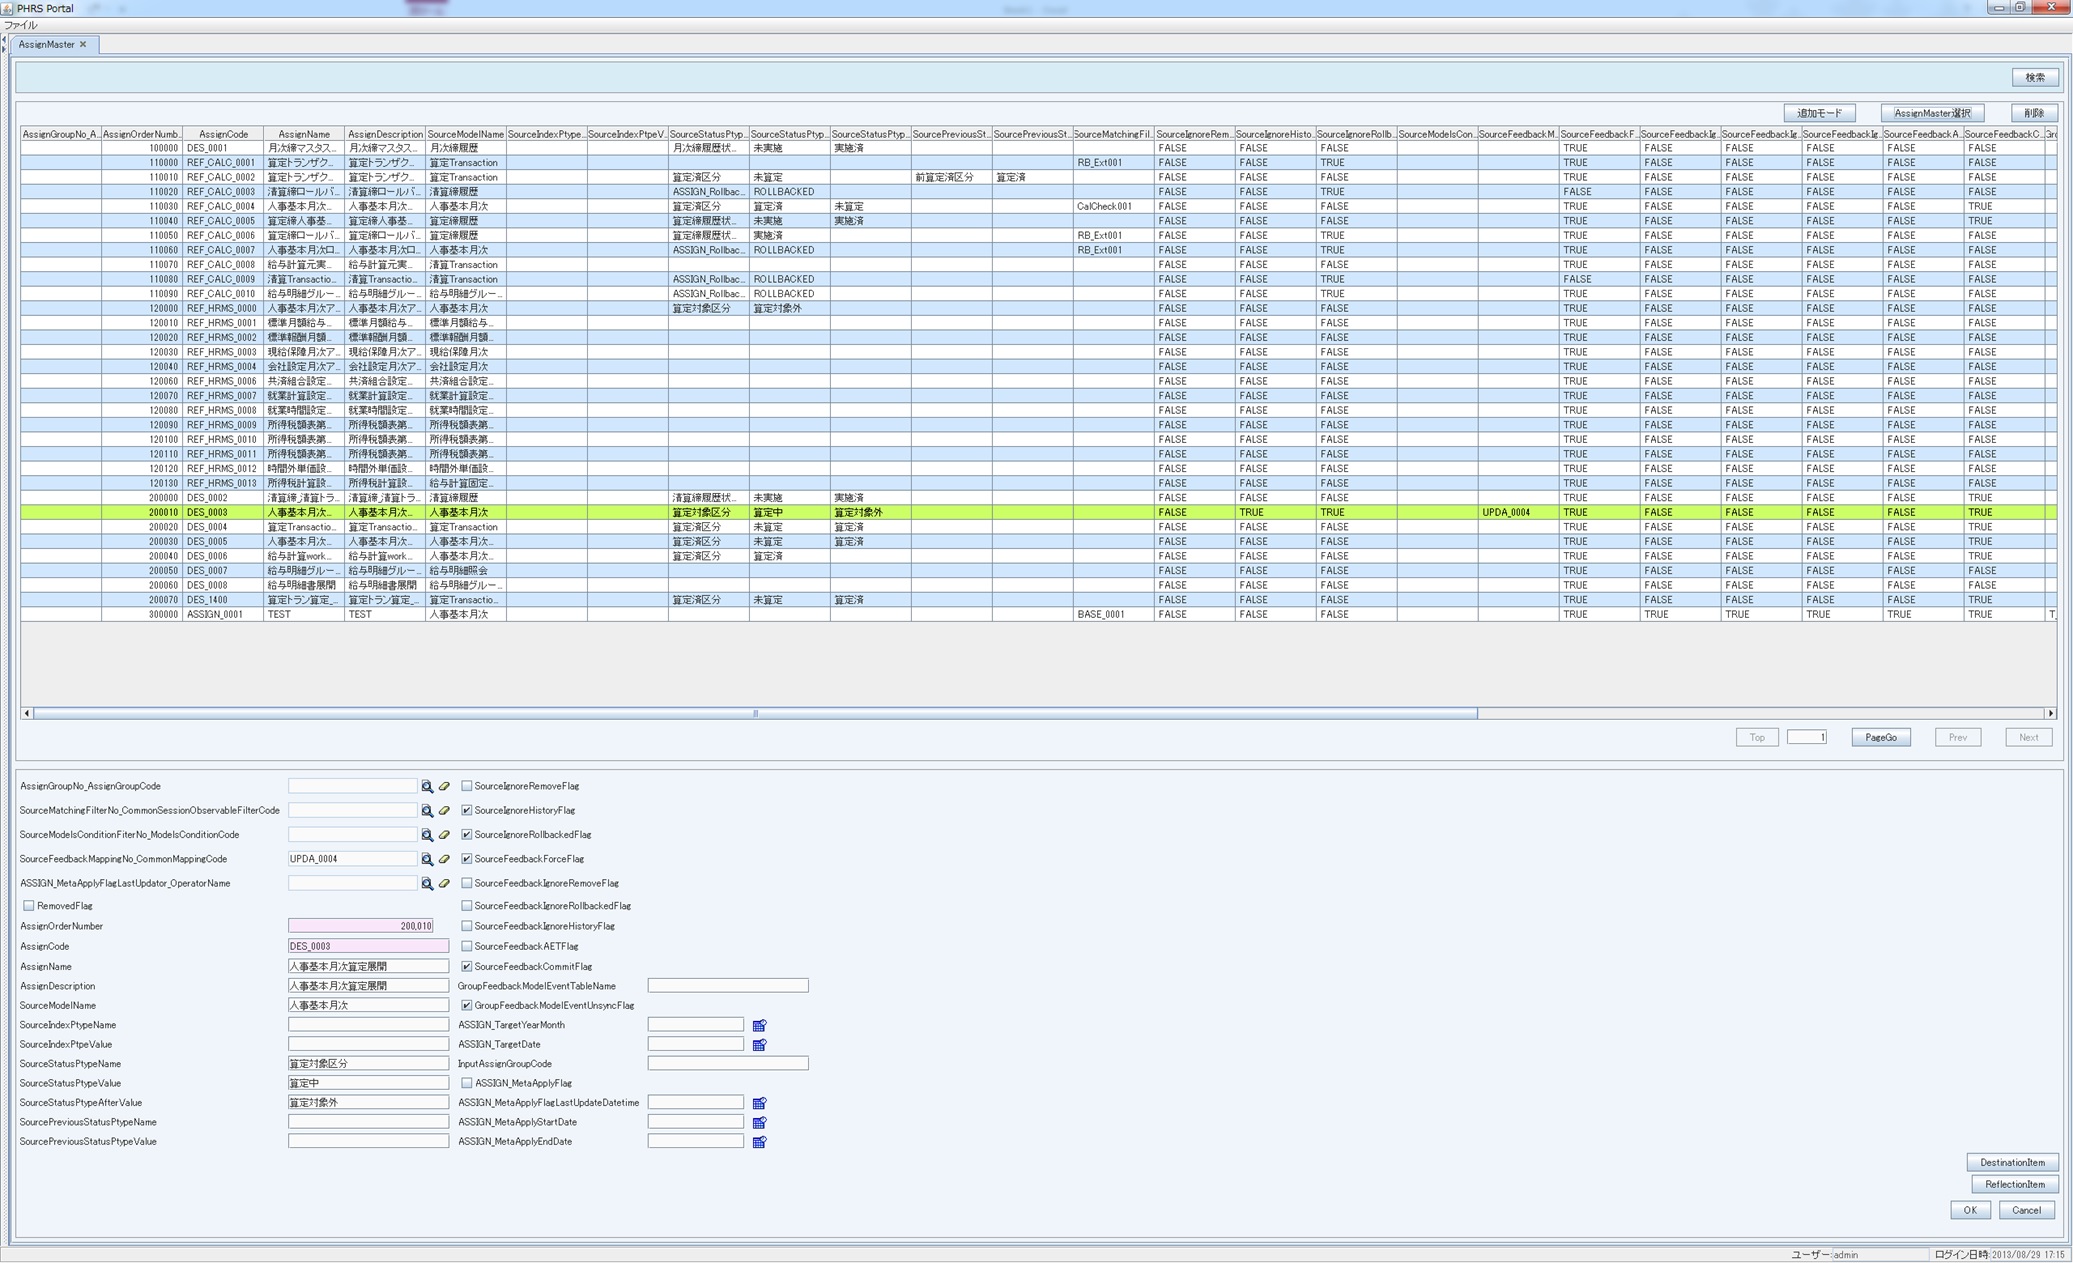Select the REF_HRMS_0006 row

(x=1038, y=381)
